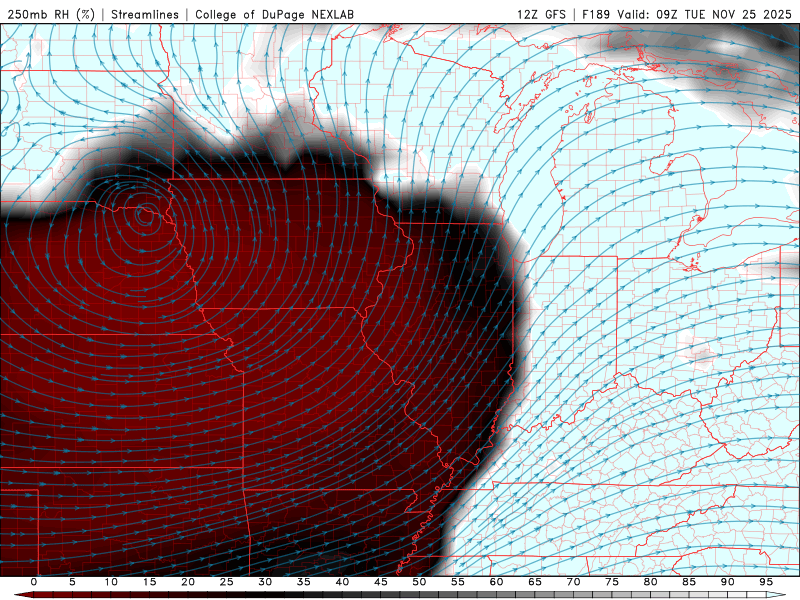Click the colorbar label "10"
The image size is (800, 600).
[111, 582]
